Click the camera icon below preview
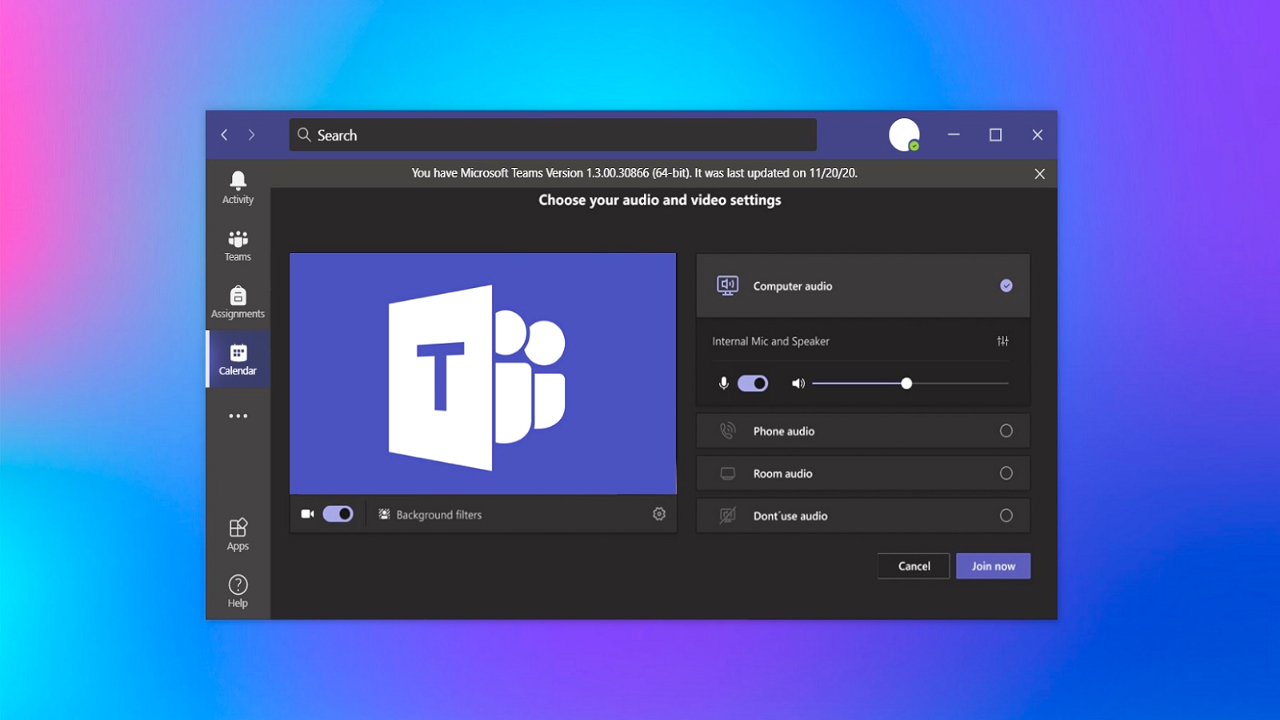 point(308,514)
